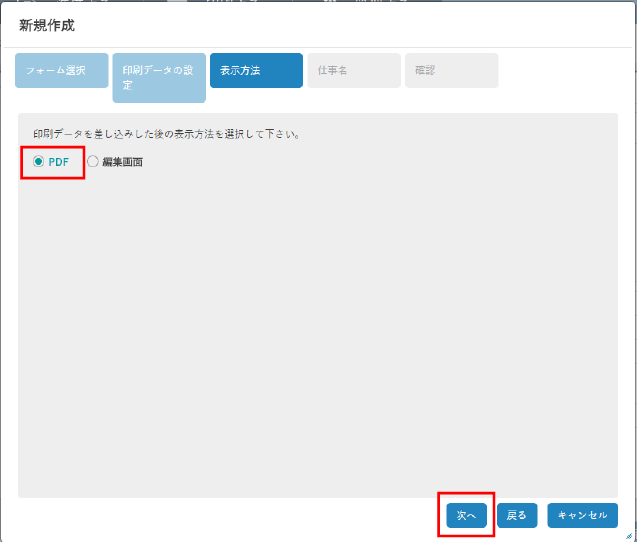Select the PDF radio button
The height and width of the screenshot is (542, 637).
(x=39, y=162)
